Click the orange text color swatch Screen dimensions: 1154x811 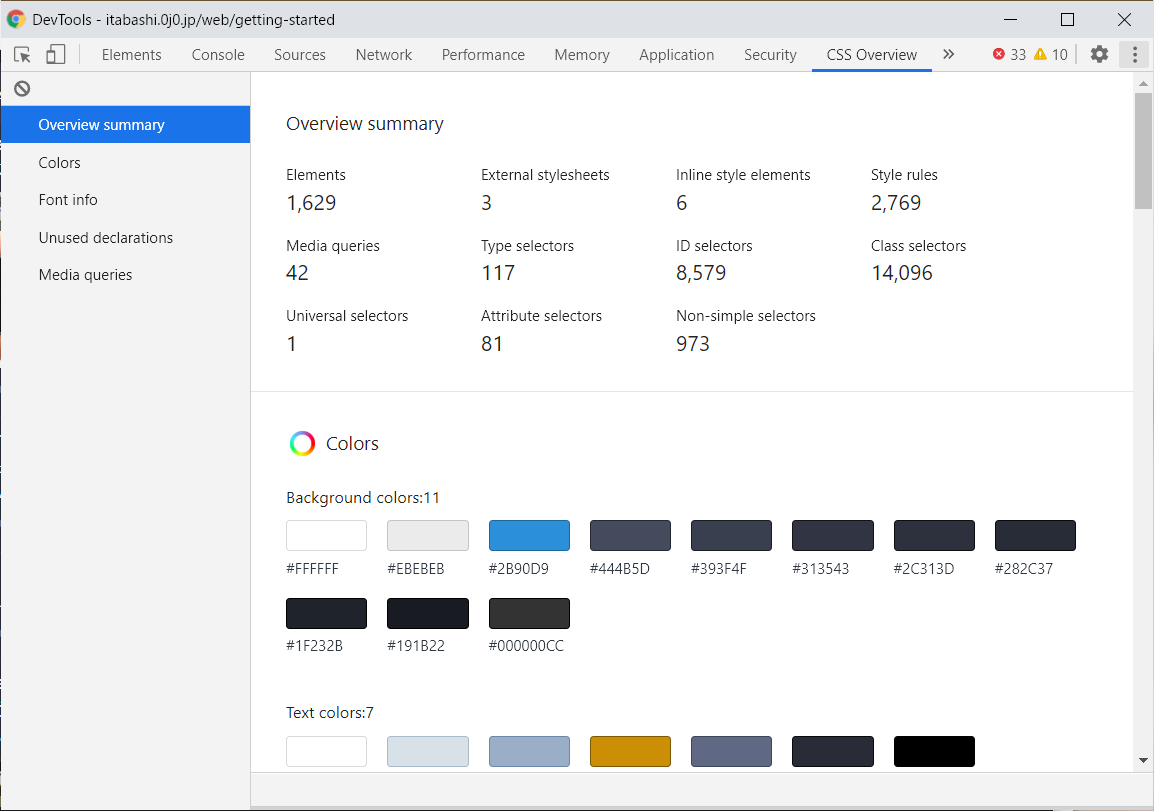click(x=630, y=751)
